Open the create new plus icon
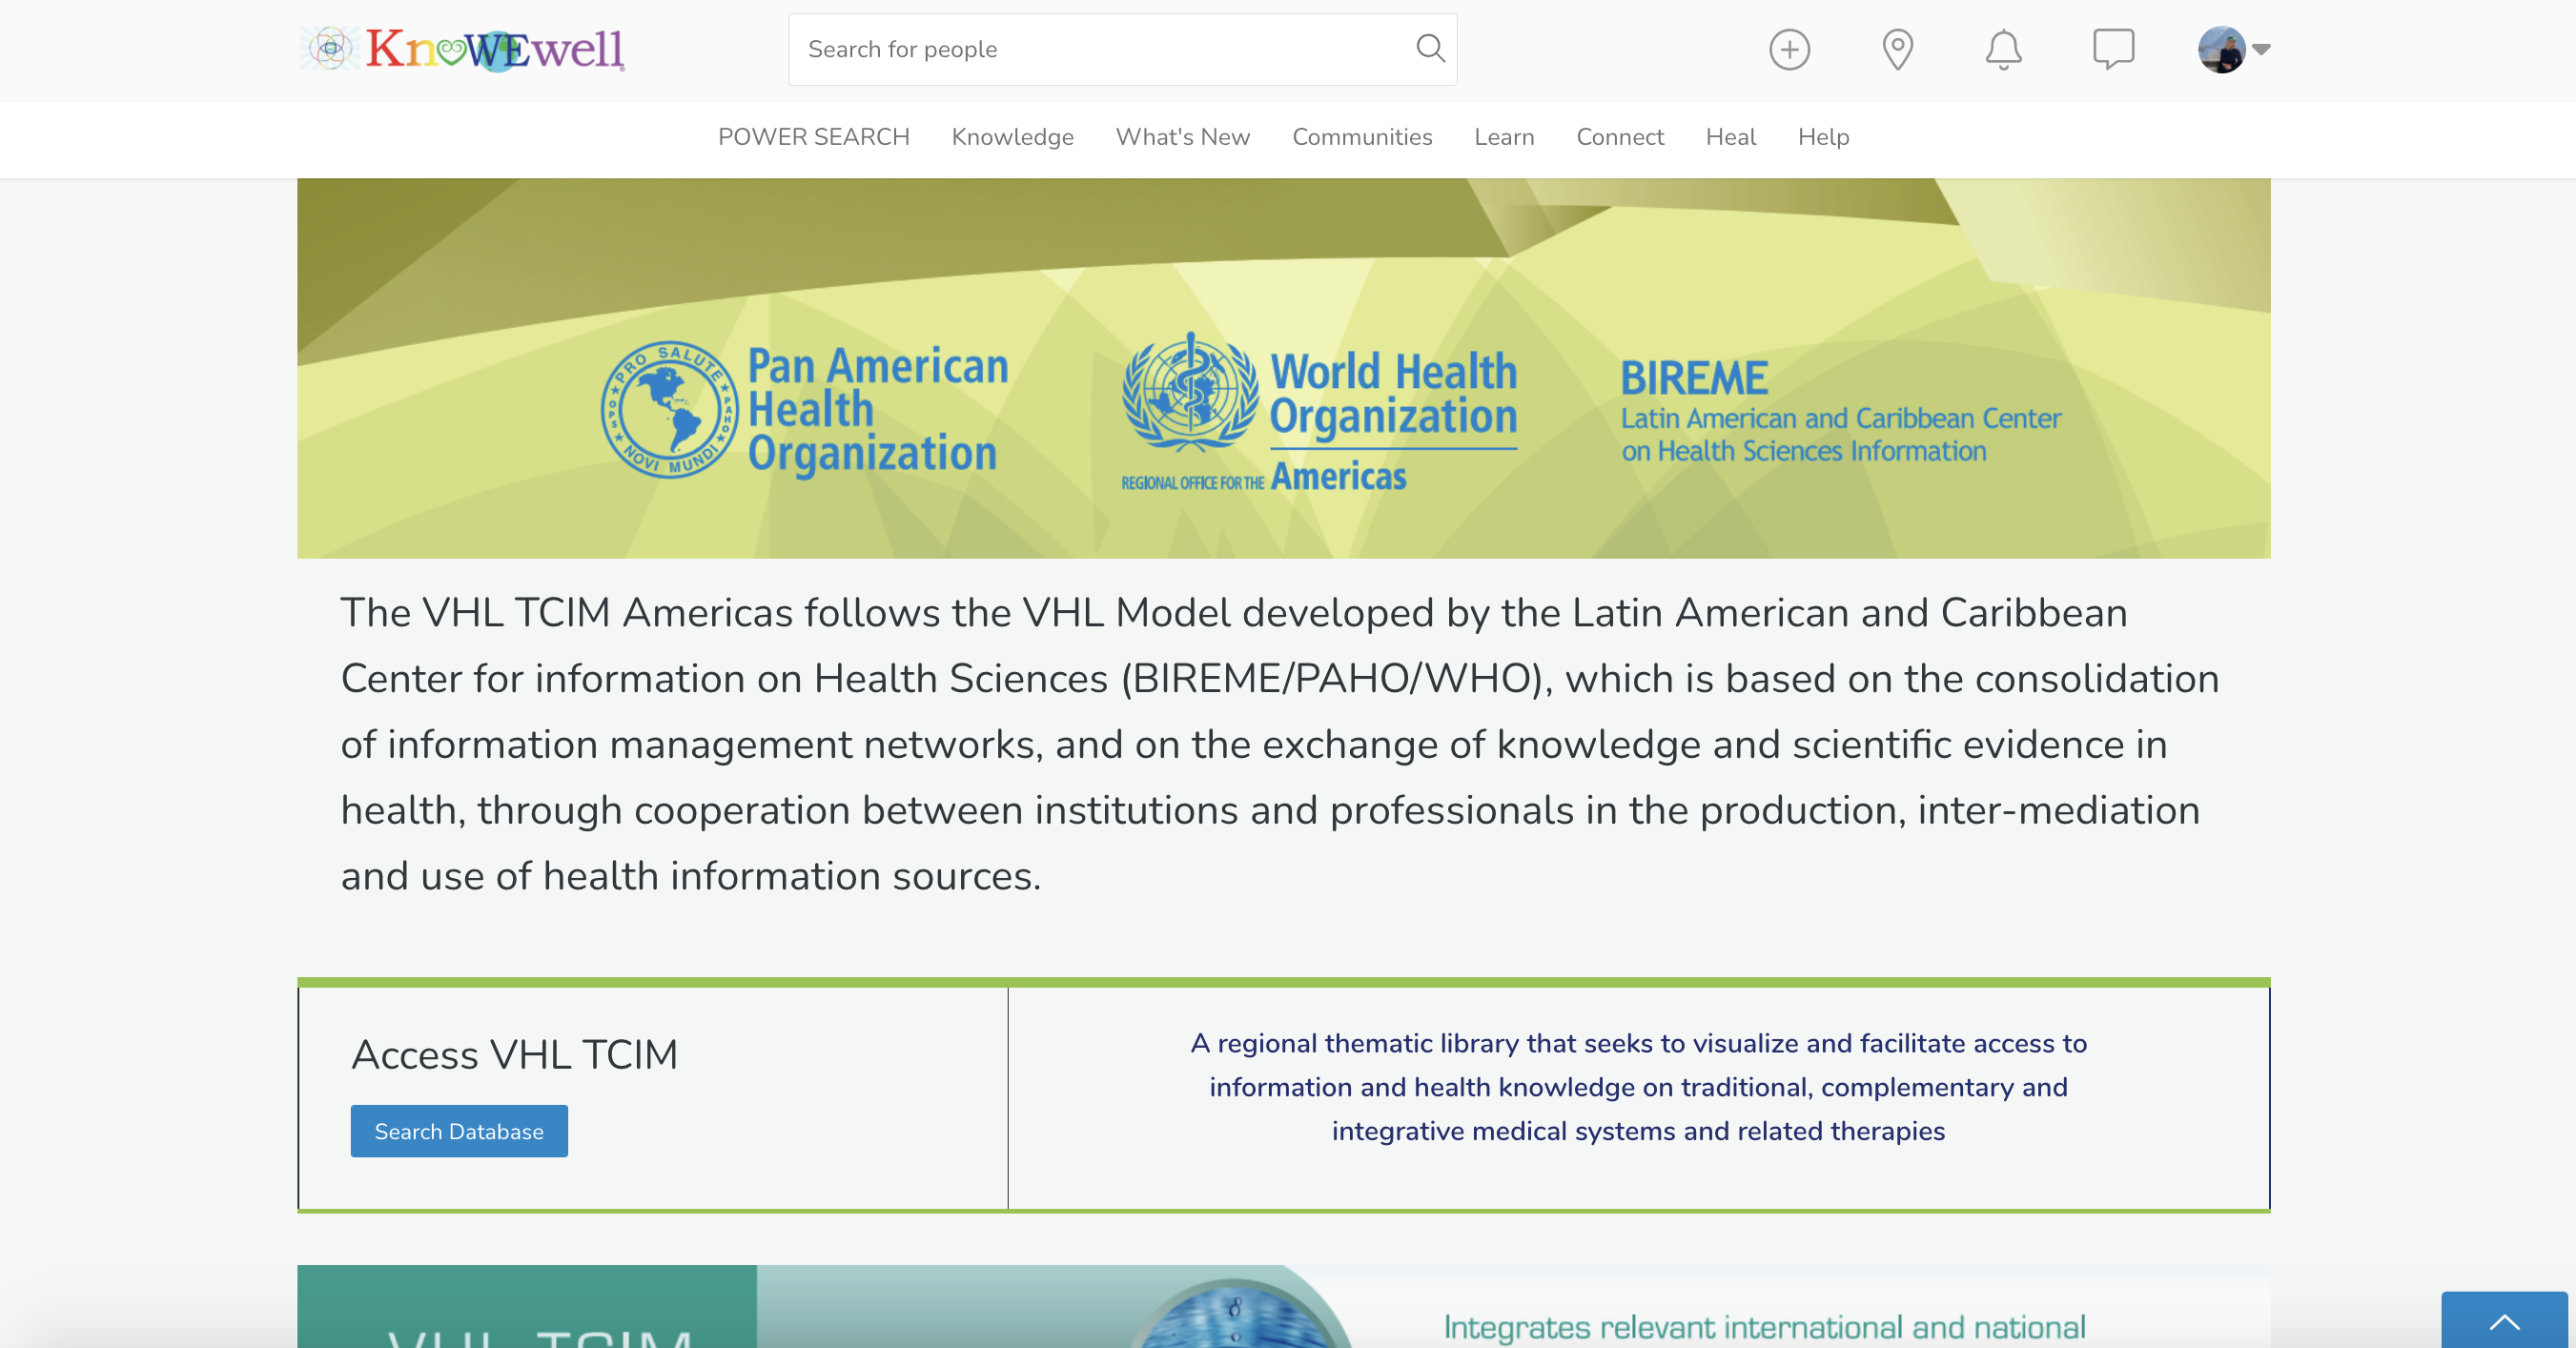 coord(1789,49)
